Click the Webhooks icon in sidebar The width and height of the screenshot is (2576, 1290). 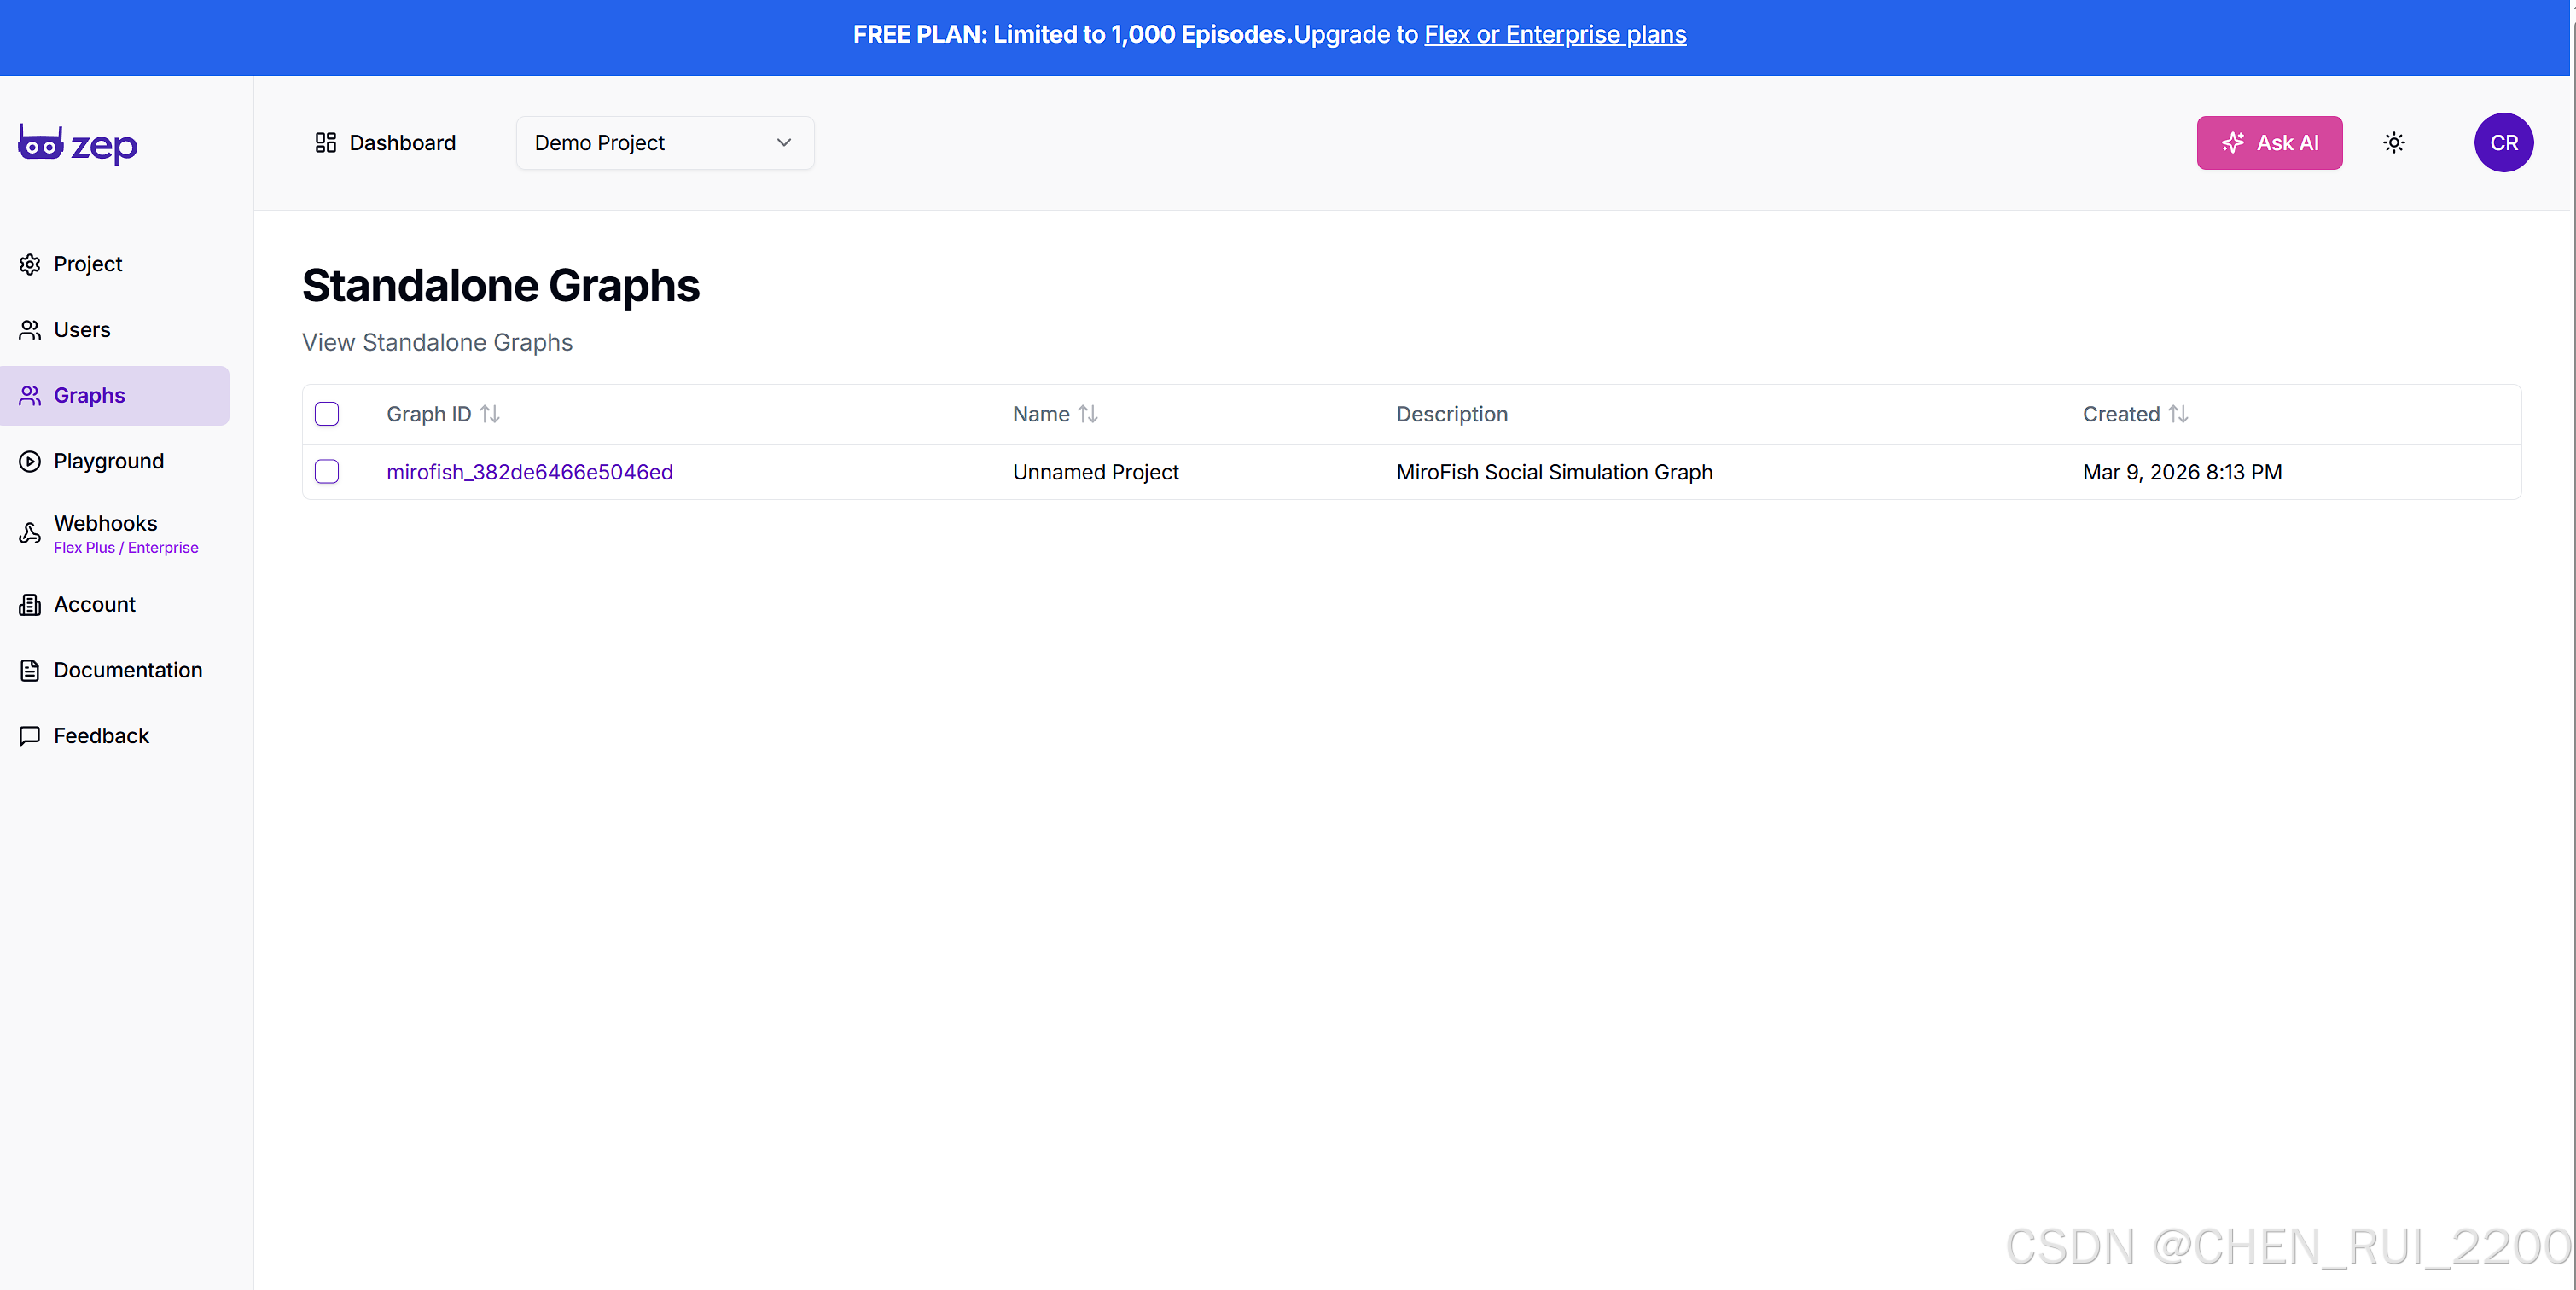[30, 533]
